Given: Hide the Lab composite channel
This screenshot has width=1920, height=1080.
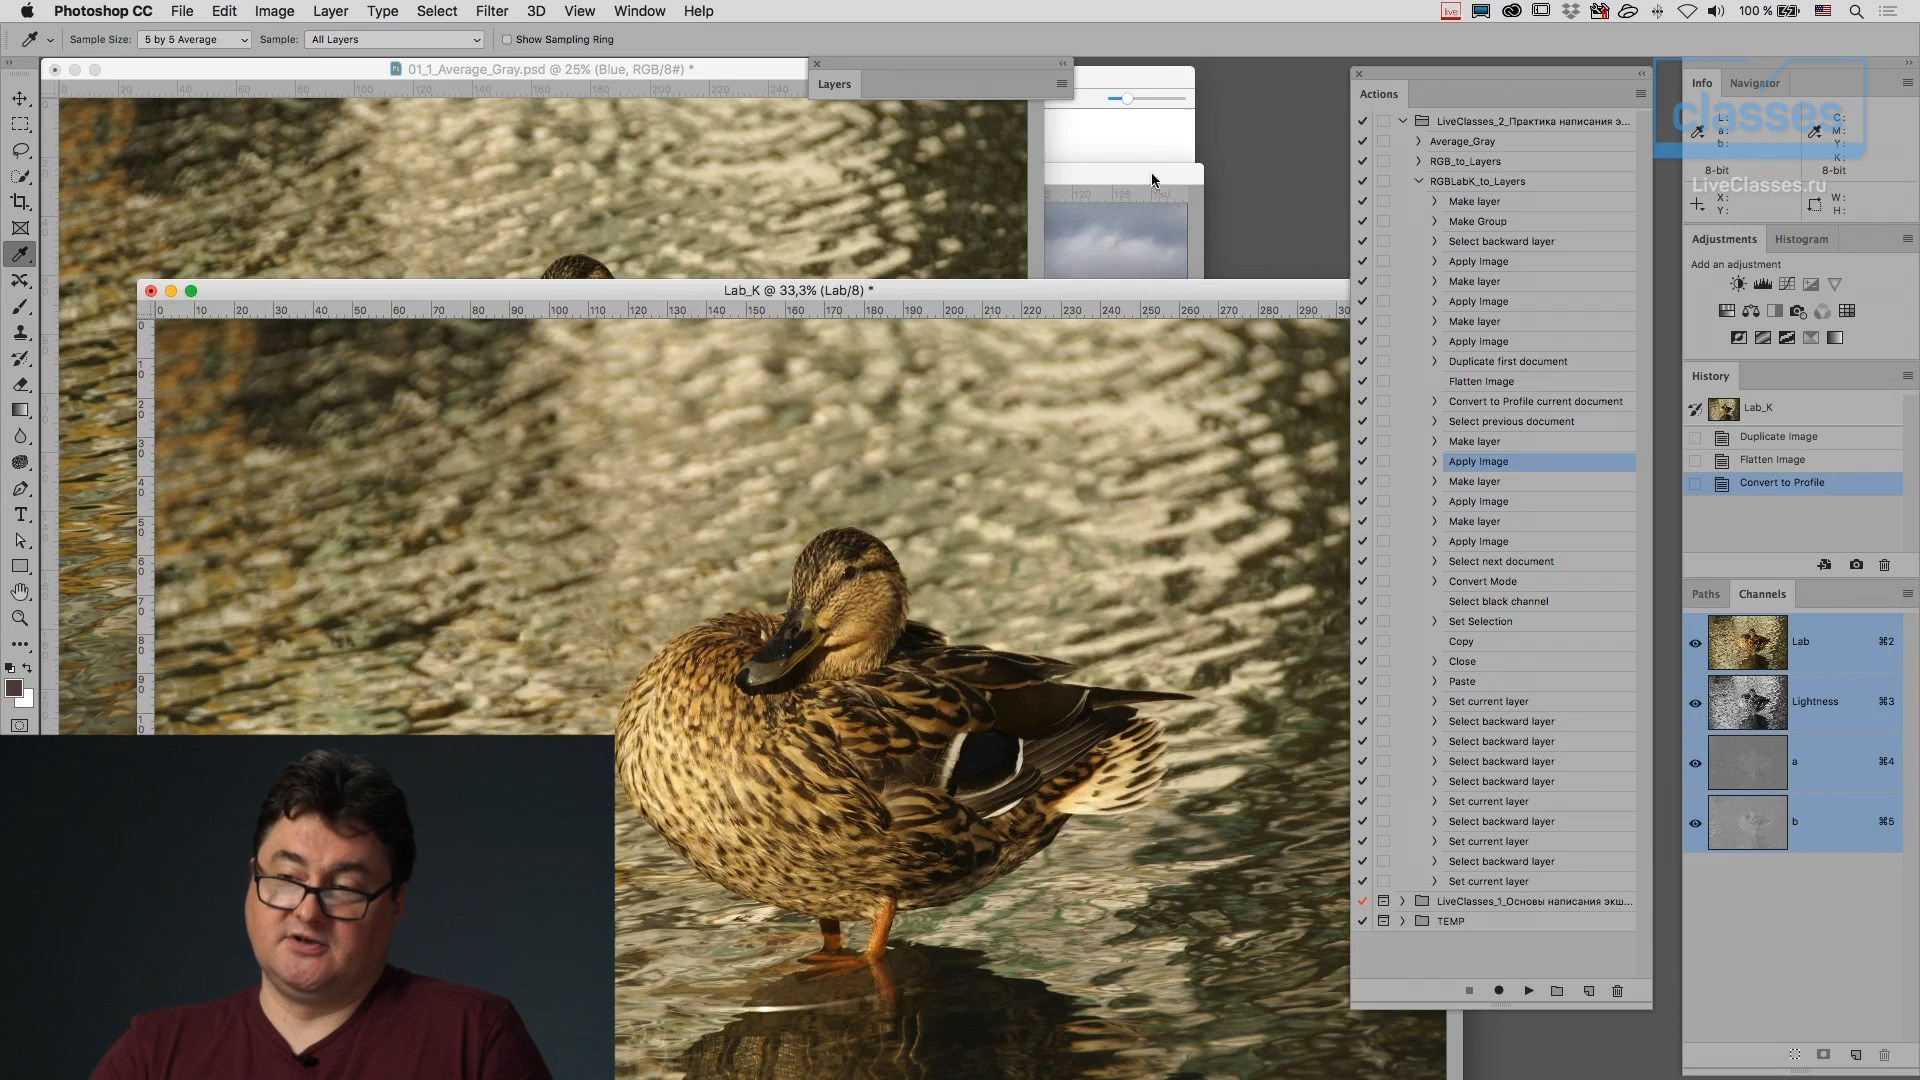Looking at the screenshot, I should [x=1695, y=643].
